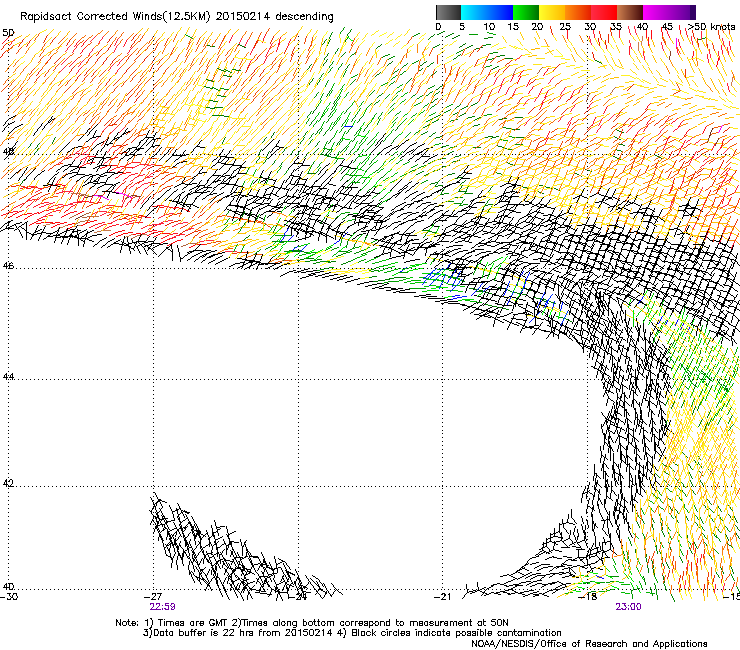Select the orange 25-30 knots legend segment
Screen dimensions: 740x650
pyautogui.click(x=578, y=12)
